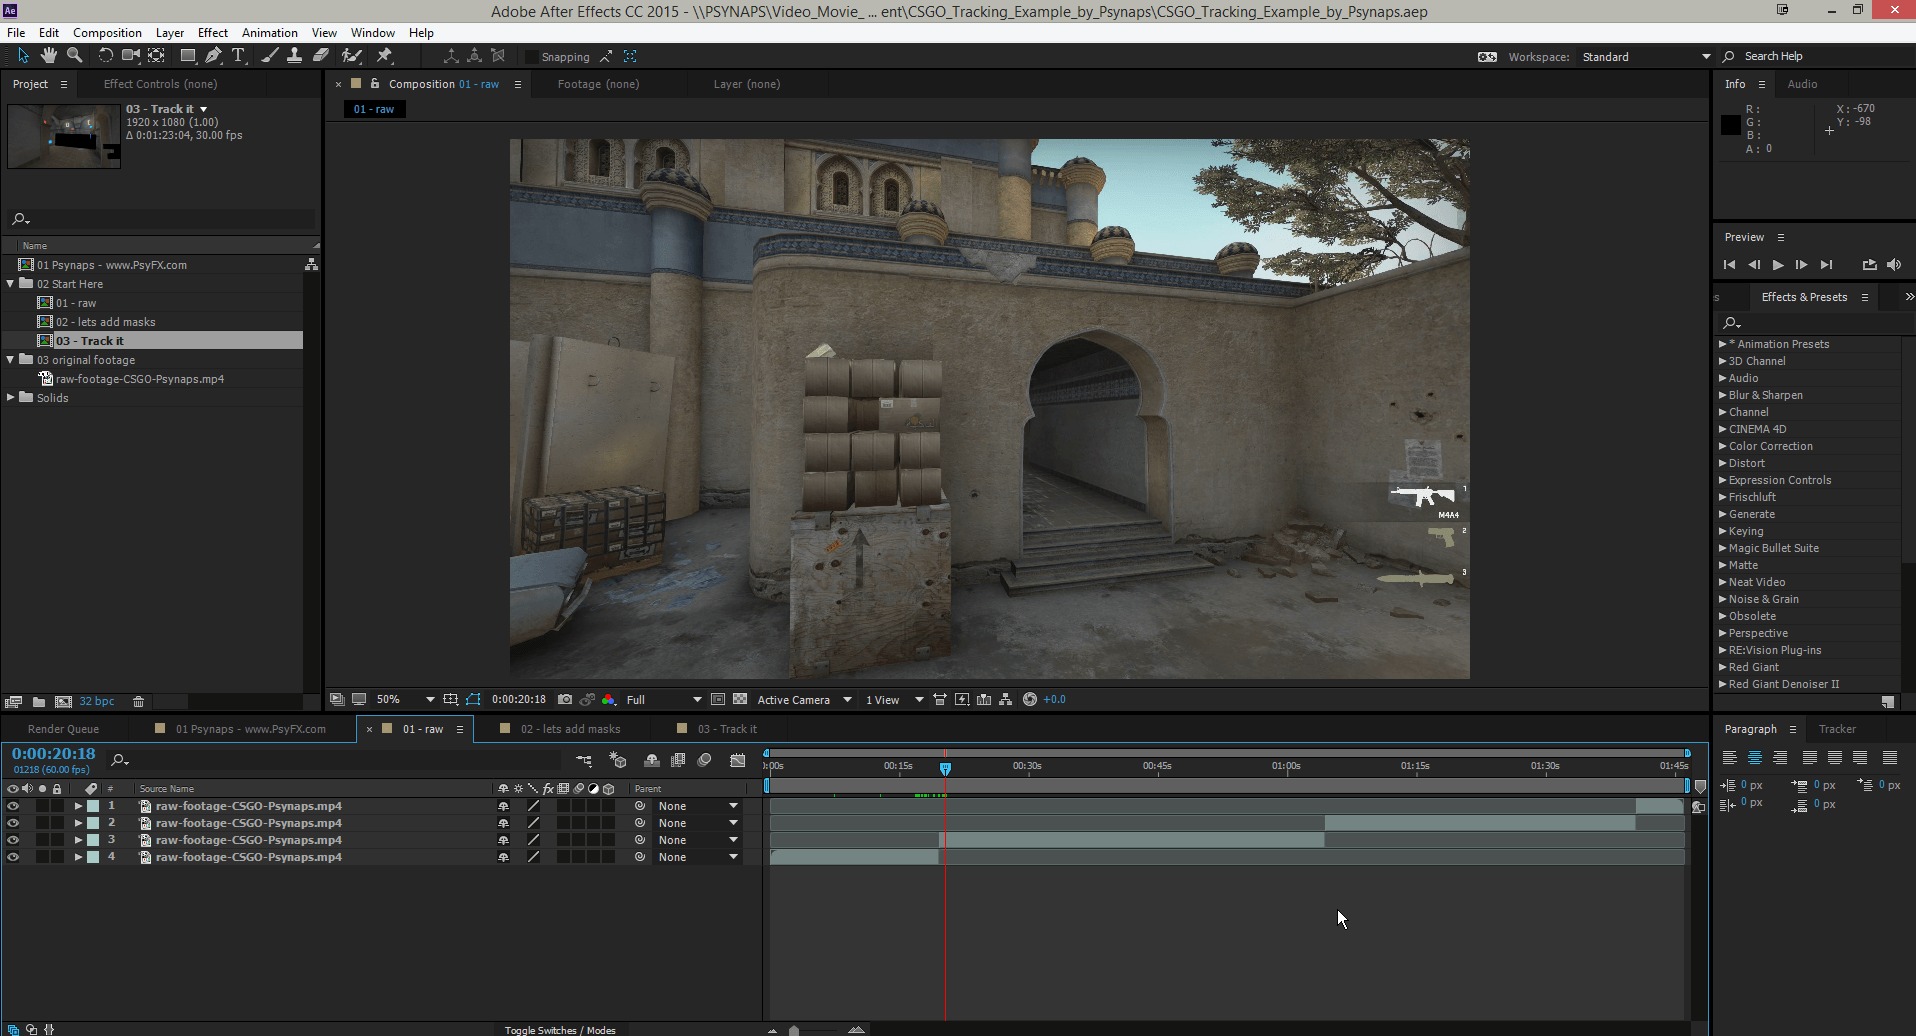Select the Selection arrow tool

point(23,56)
